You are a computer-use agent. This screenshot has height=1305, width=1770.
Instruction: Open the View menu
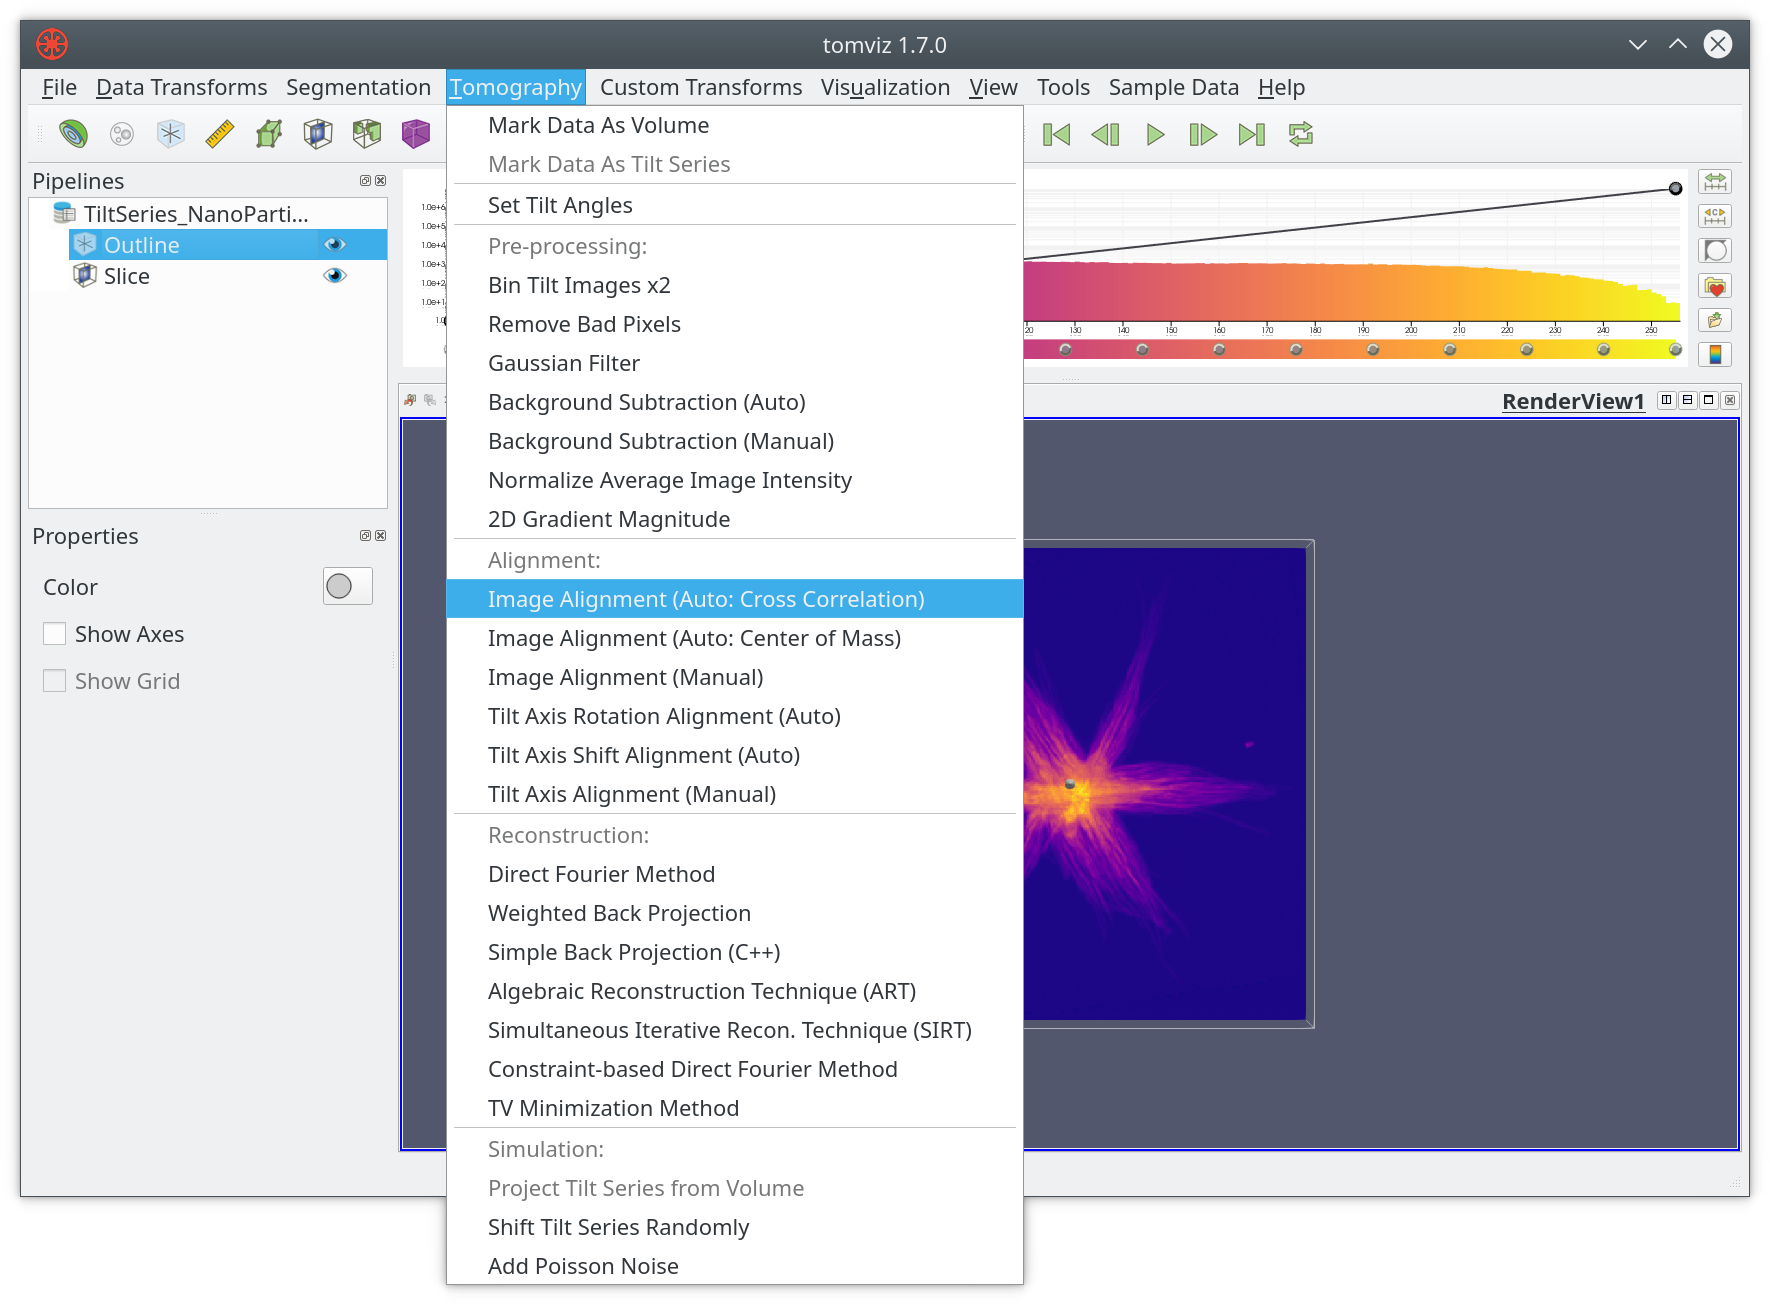[993, 87]
